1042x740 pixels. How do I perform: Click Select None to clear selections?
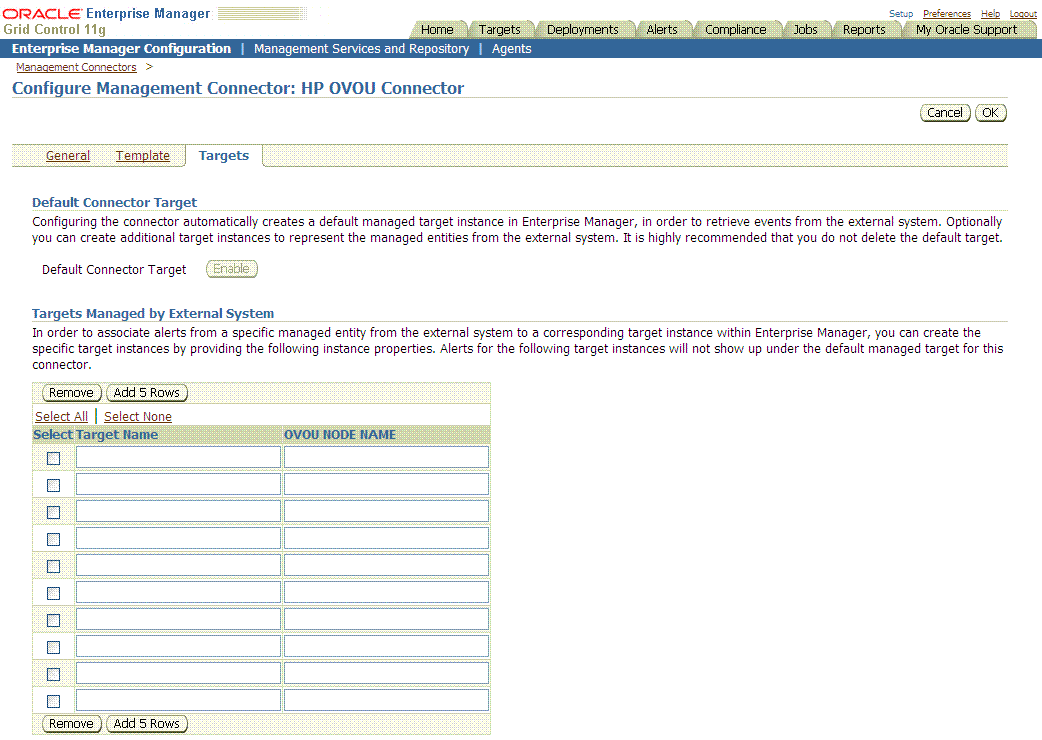(137, 416)
